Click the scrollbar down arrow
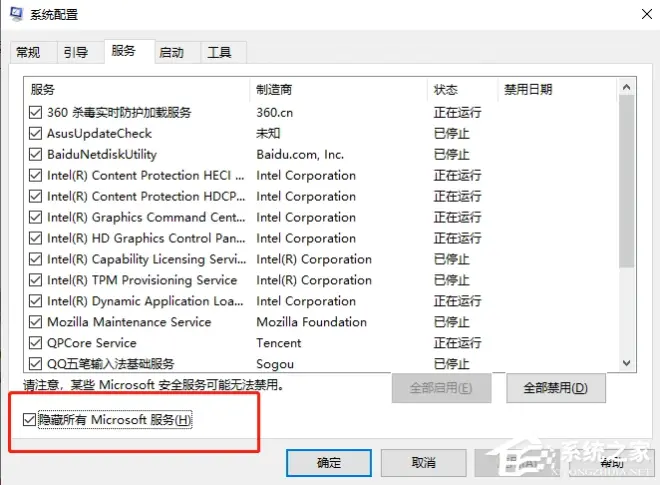The height and width of the screenshot is (485, 660). click(x=626, y=363)
